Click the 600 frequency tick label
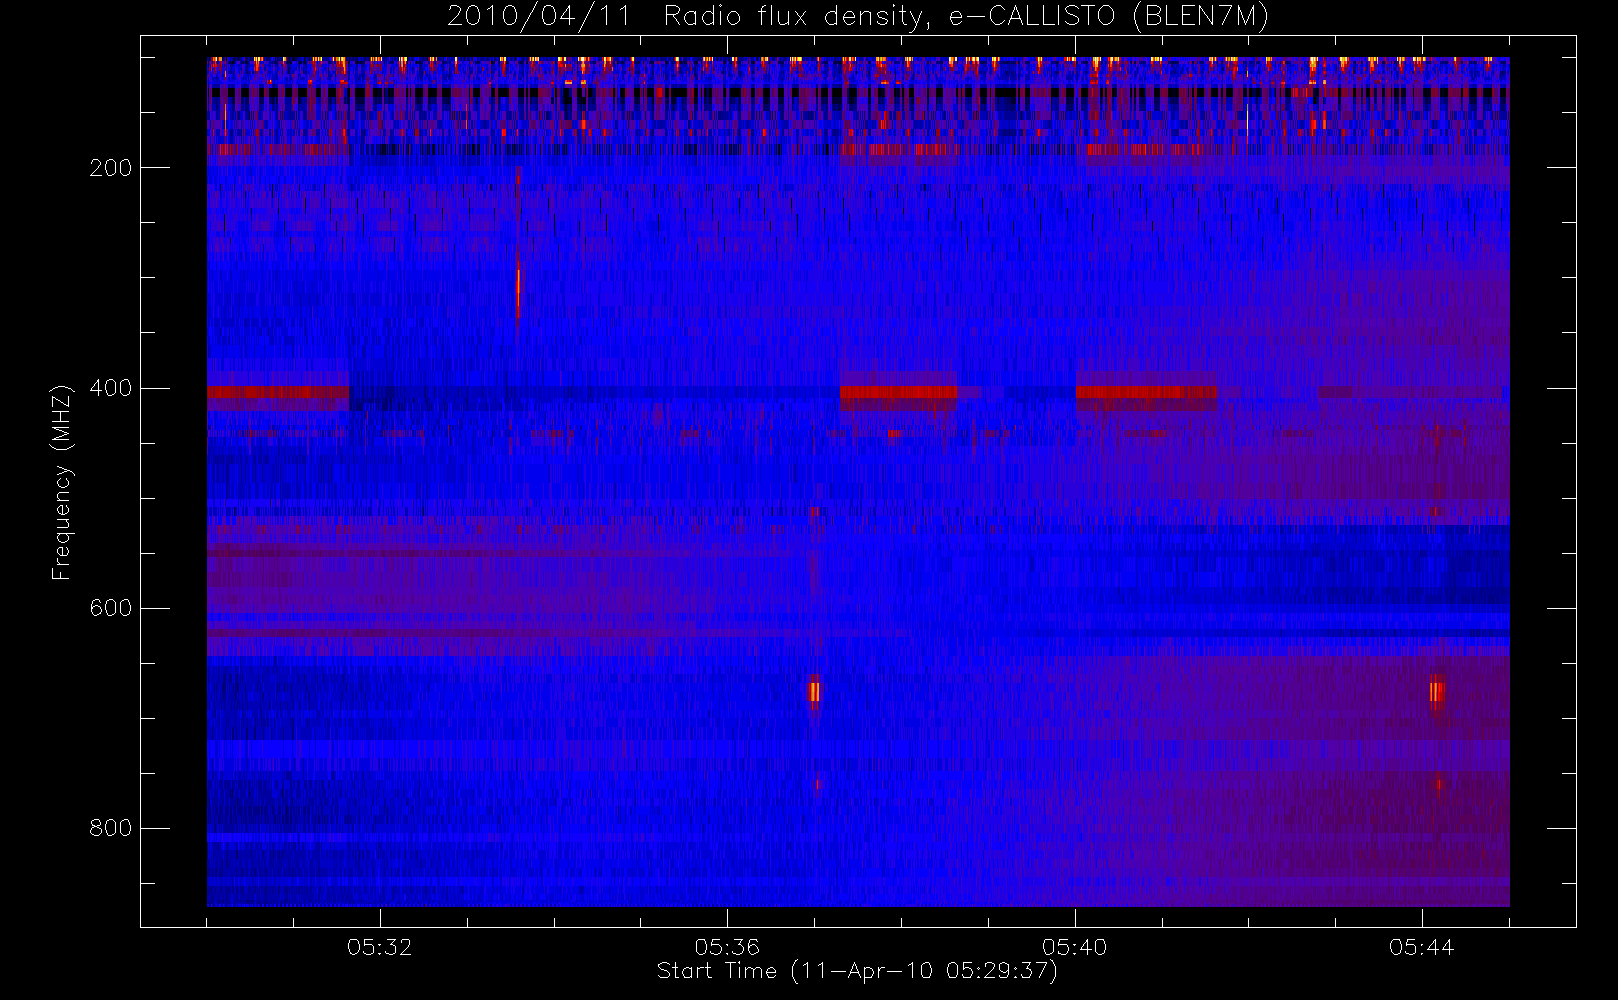The width and height of the screenshot is (1618, 1000). click(110, 608)
